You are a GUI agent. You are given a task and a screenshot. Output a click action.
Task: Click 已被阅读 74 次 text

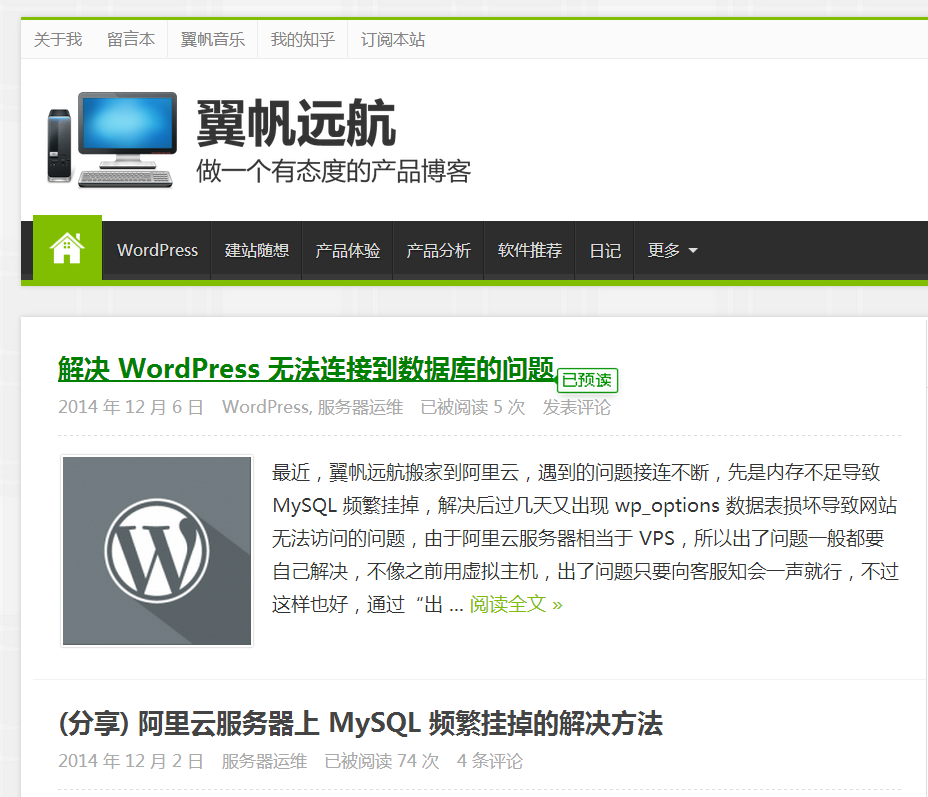coord(382,761)
